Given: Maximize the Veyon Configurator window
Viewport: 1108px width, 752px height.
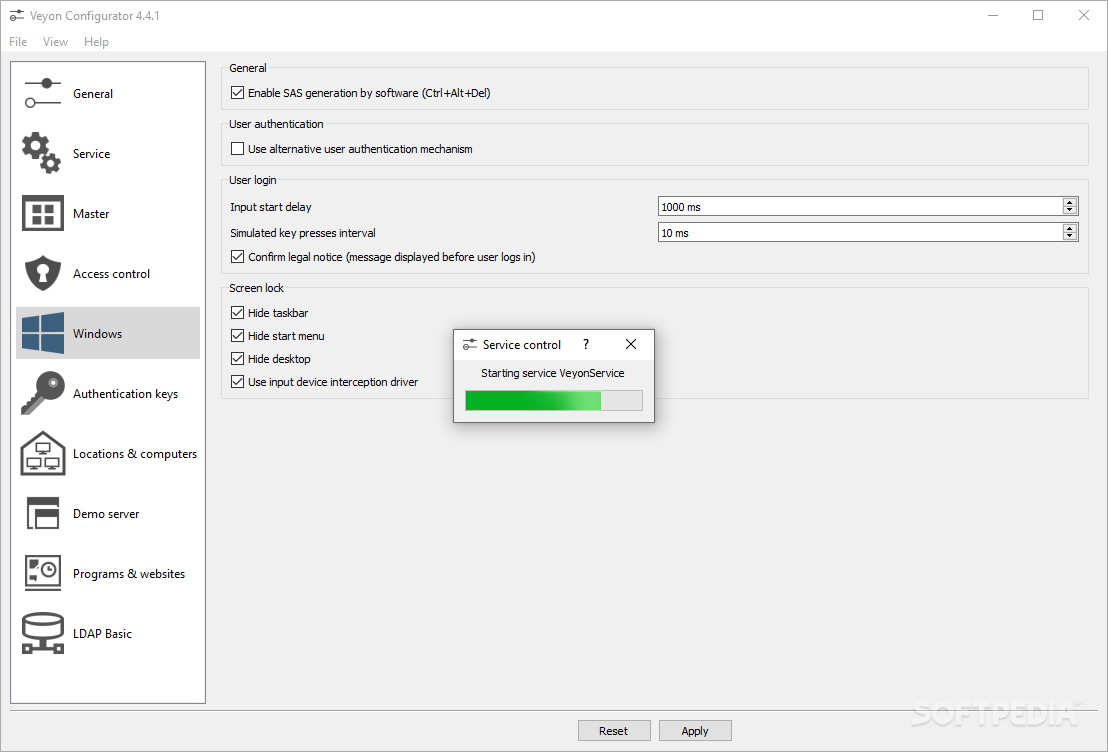Looking at the screenshot, I should pyautogui.click(x=1038, y=16).
